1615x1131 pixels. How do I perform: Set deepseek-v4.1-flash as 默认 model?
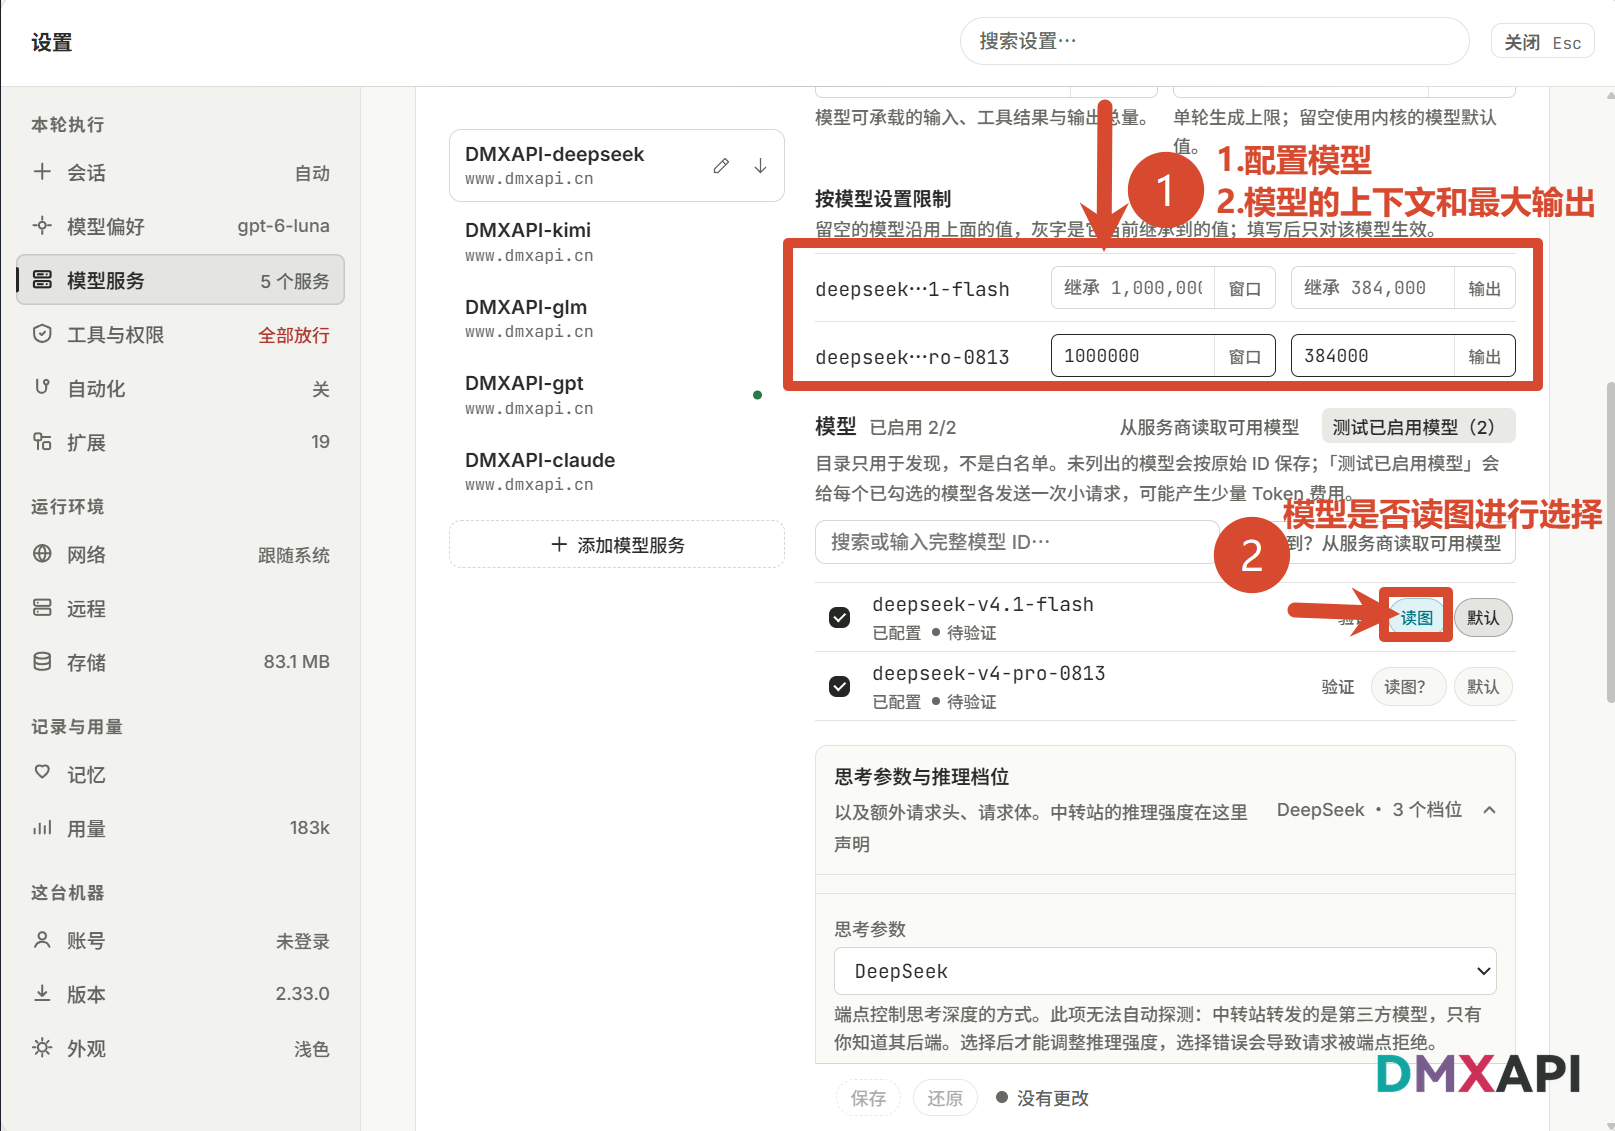tap(1483, 617)
